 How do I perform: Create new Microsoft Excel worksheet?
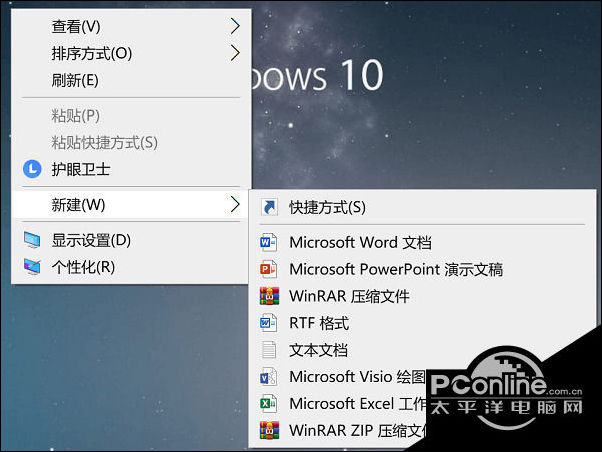coord(338,404)
